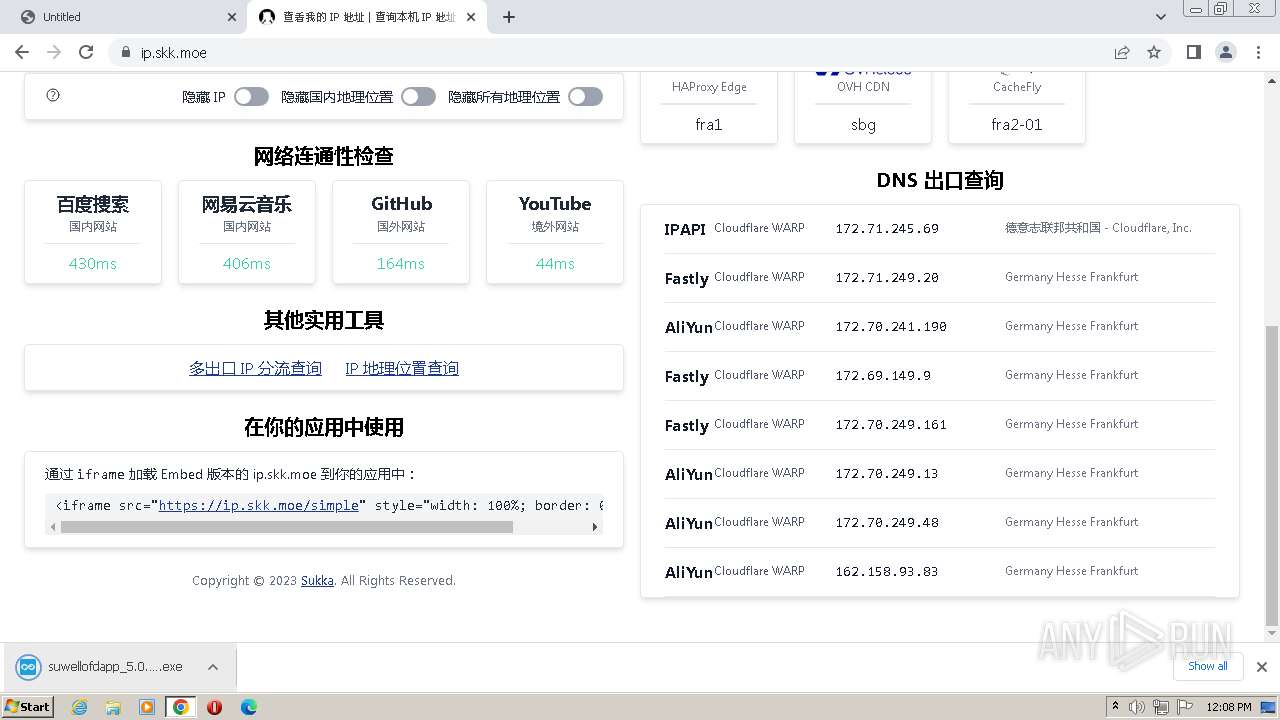1280x720 pixels.
Task: Select the 网易云音乐 connectivity card
Action: [x=247, y=232]
